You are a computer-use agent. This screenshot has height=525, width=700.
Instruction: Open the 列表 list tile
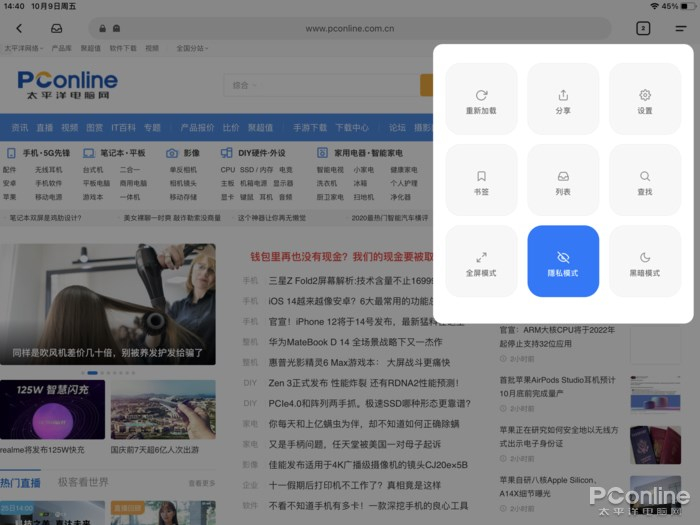click(563, 180)
